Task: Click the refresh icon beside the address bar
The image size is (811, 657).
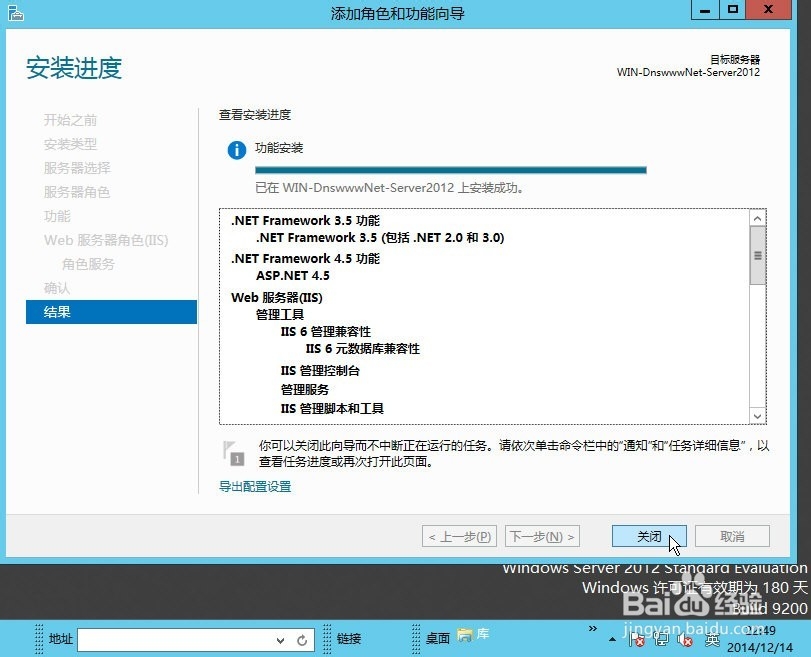Action: pos(304,639)
